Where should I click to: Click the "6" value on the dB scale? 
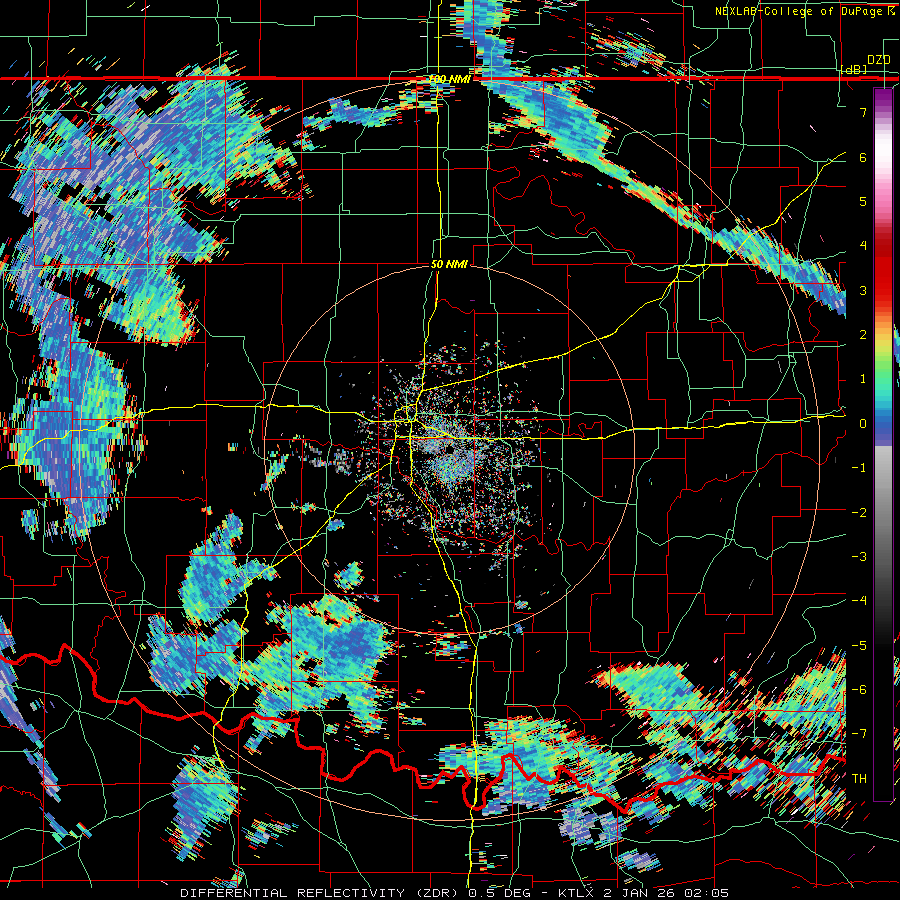coord(863,157)
